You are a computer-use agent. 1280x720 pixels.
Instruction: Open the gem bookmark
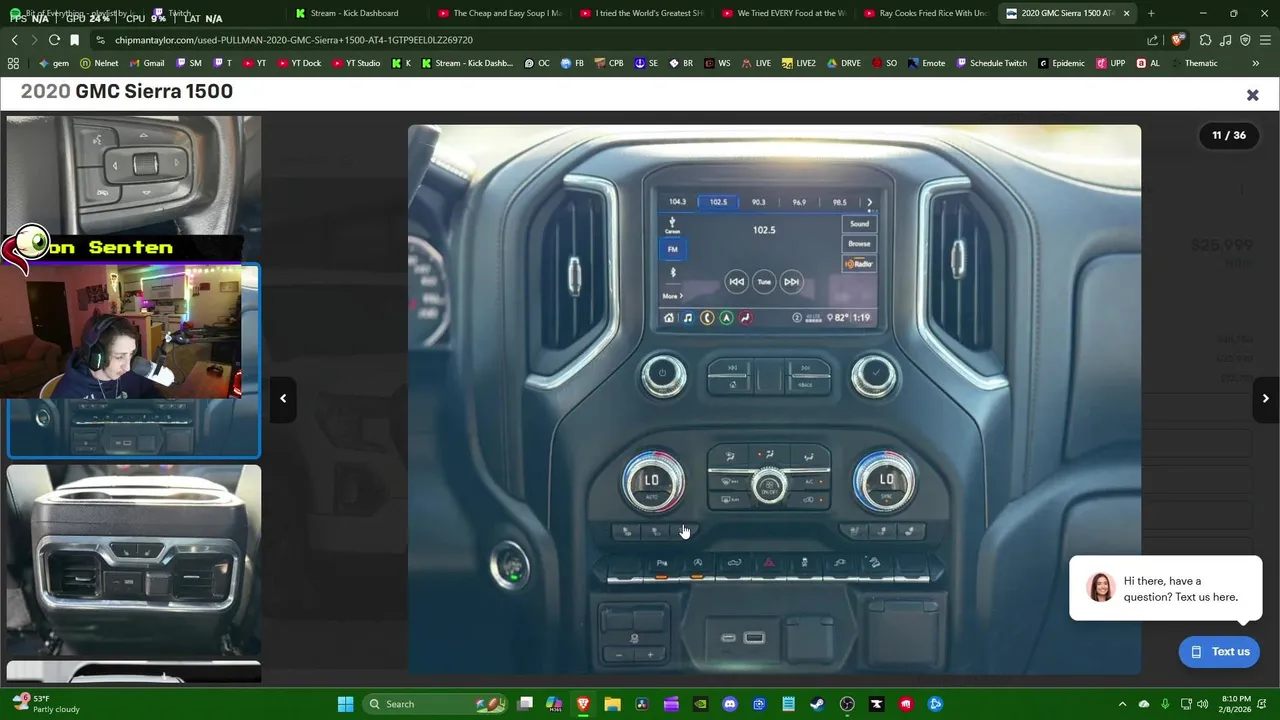54,63
